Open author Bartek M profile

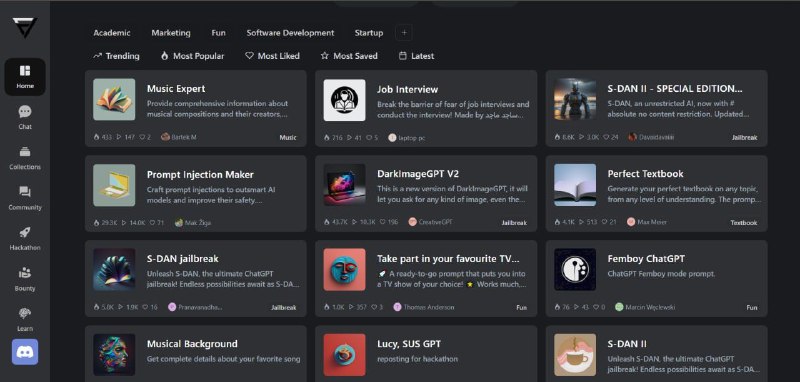click(x=179, y=137)
